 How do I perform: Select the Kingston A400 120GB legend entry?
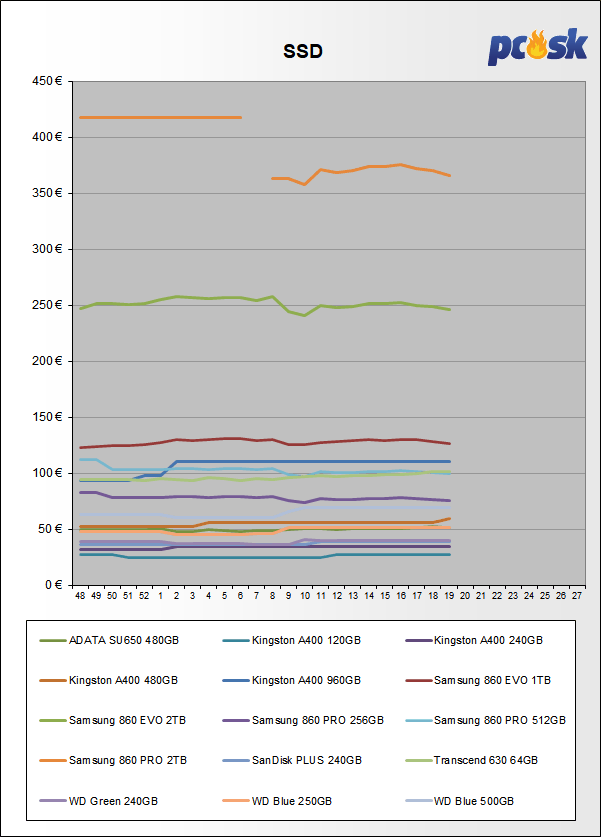tap(292, 640)
